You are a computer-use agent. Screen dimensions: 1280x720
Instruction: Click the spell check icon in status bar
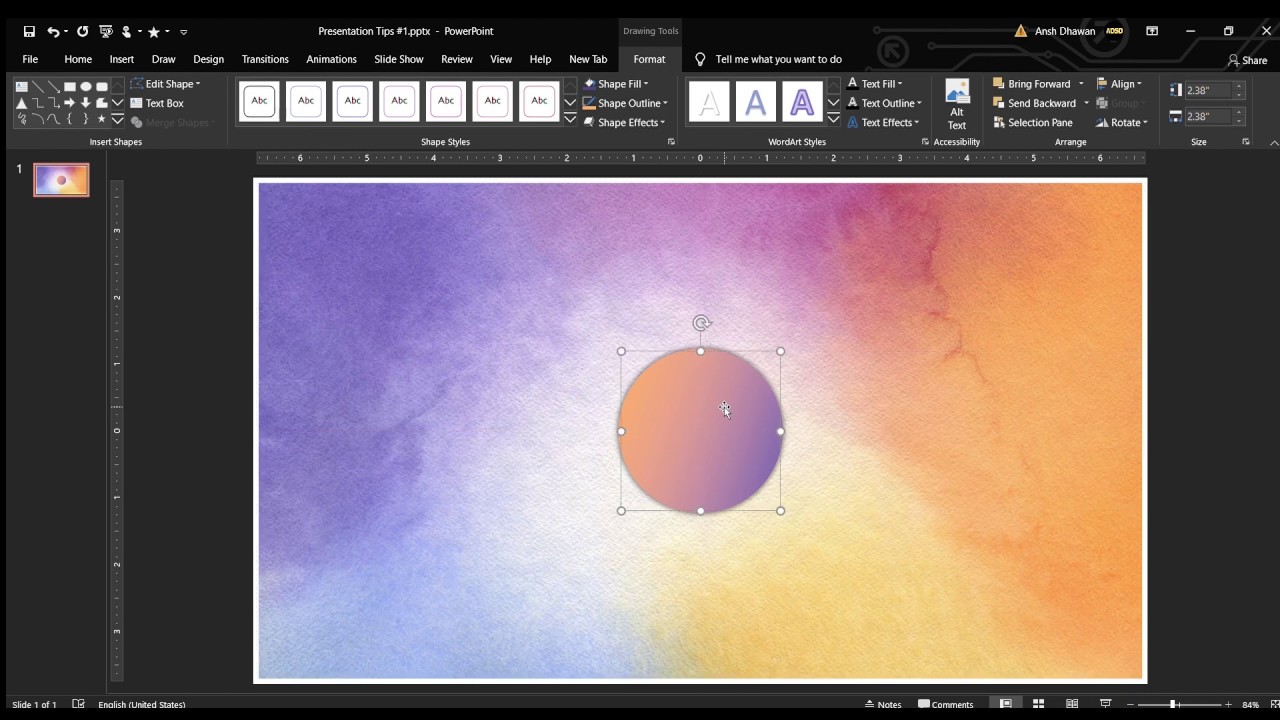point(78,704)
